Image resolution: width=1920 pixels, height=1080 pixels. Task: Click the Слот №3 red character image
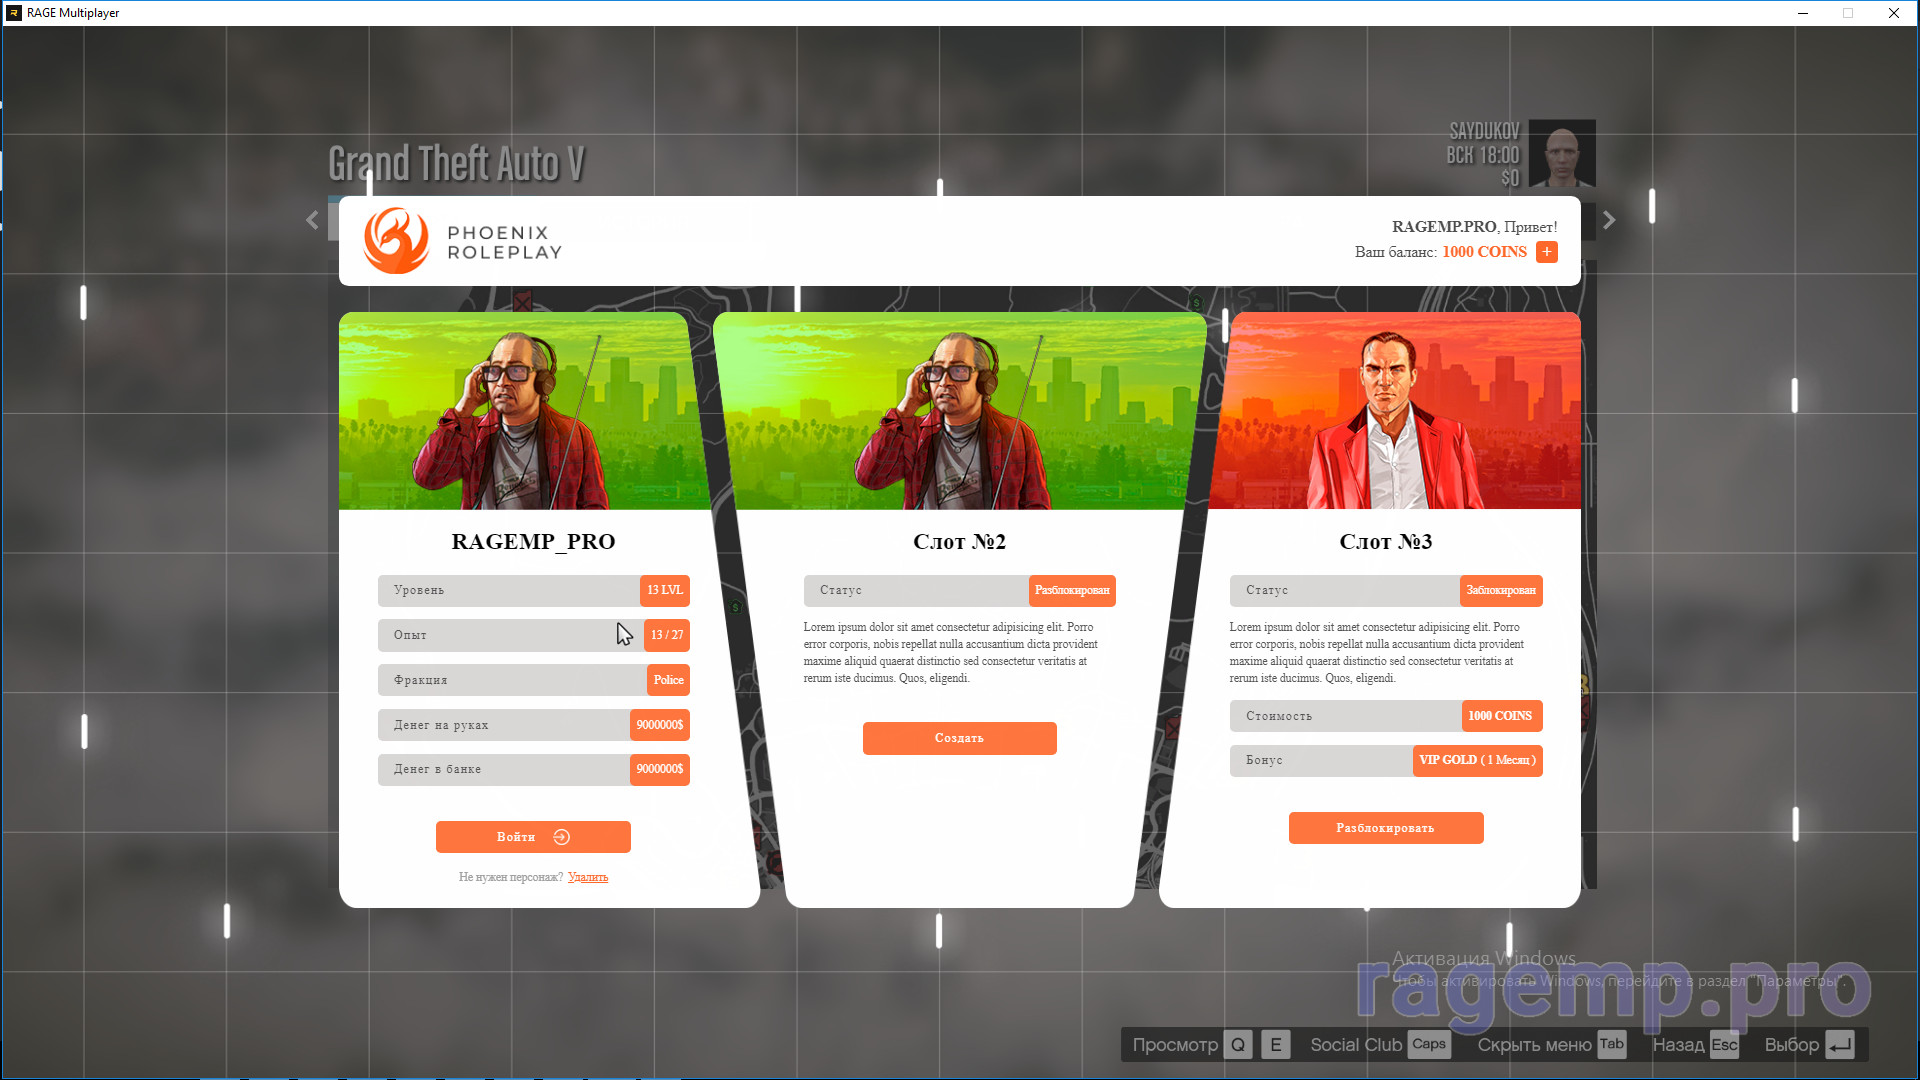(x=1394, y=411)
